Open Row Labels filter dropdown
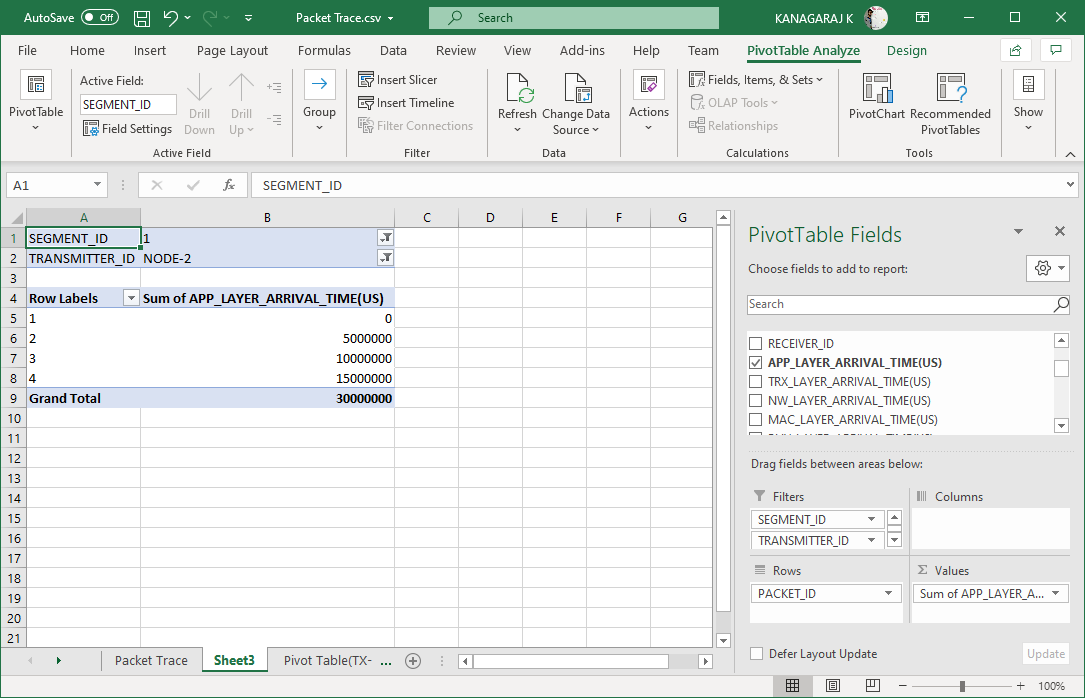The image size is (1085, 698). tap(131, 298)
